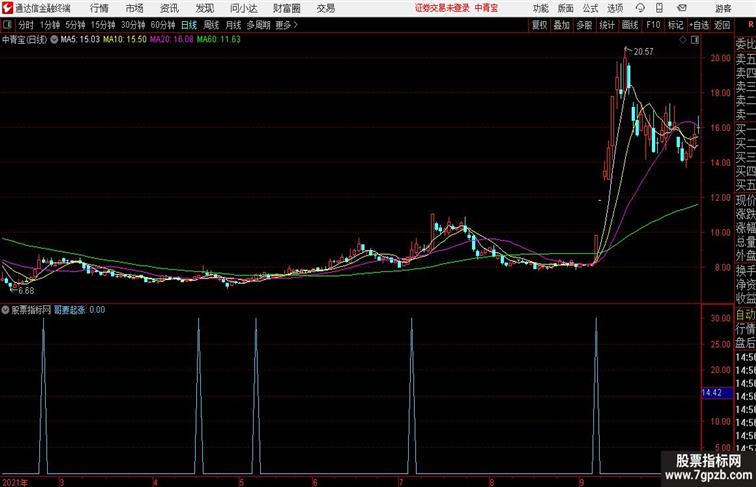Image resolution: width=756 pixels, height=487 pixels.
Task: Toggle the left panel layout icon
Action: 7,25
